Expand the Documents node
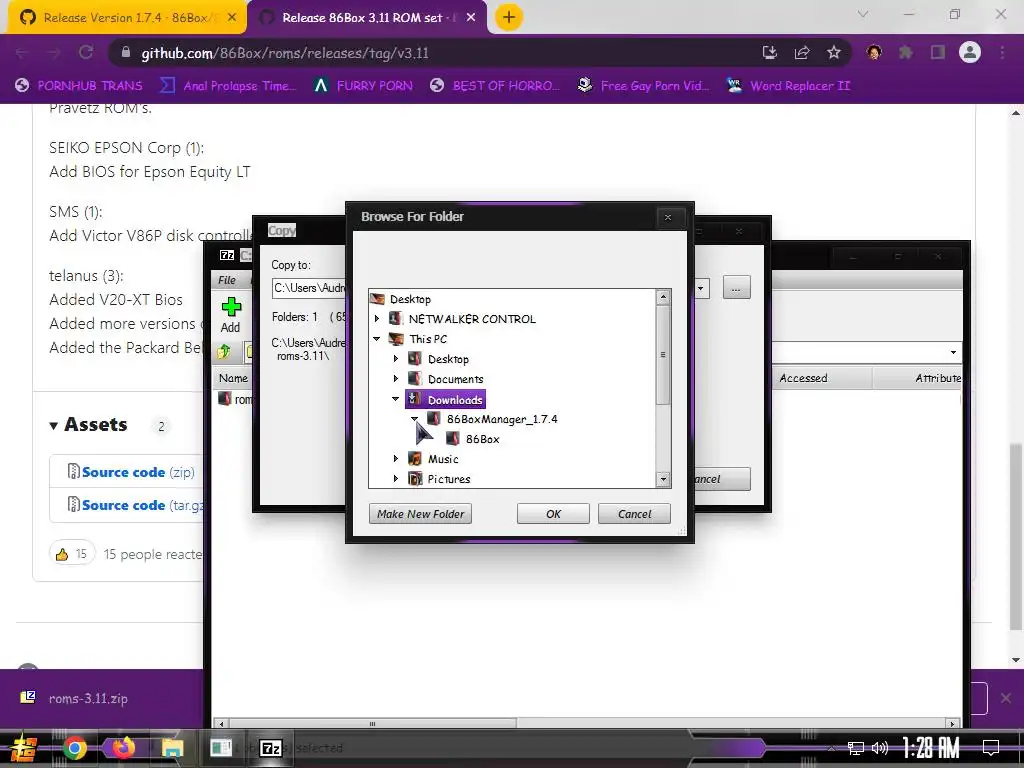The image size is (1024, 768). point(396,379)
